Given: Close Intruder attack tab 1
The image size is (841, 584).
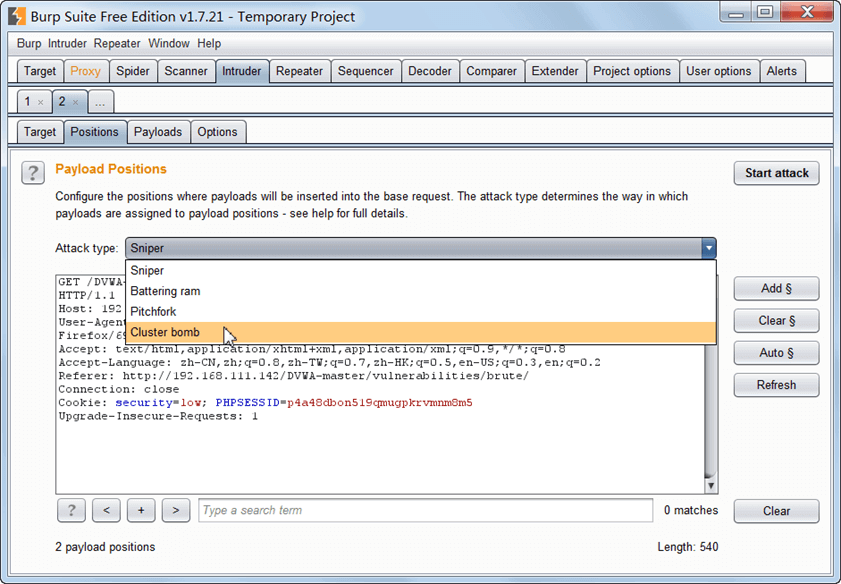Looking at the screenshot, I should [x=41, y=102].
